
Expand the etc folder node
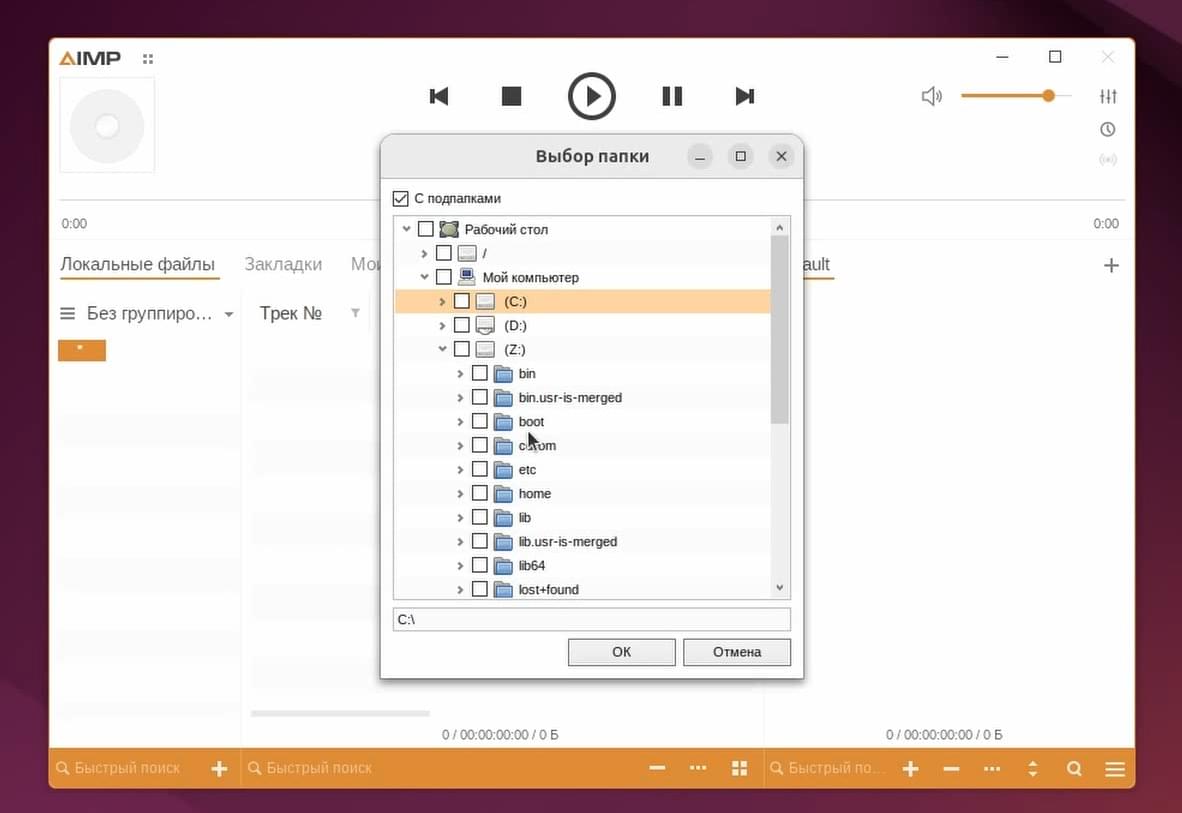pos(461,470)
